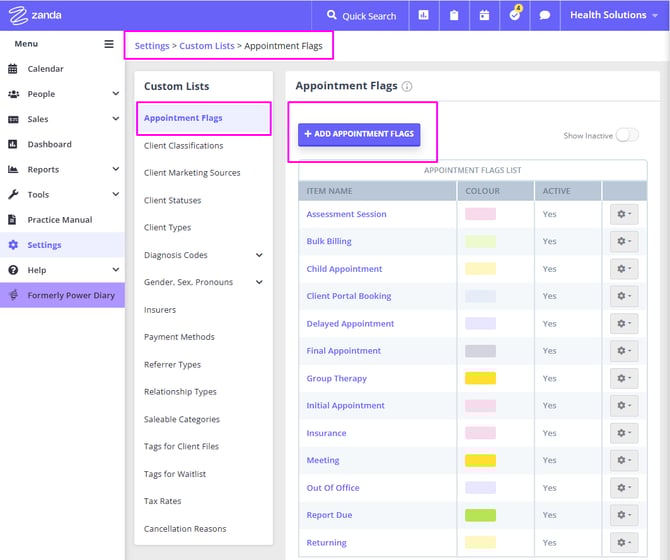Click the clipboard icon in top bar
Viewport: 670px width, 560px height.
pyautogui.click(x=454, y=15)
